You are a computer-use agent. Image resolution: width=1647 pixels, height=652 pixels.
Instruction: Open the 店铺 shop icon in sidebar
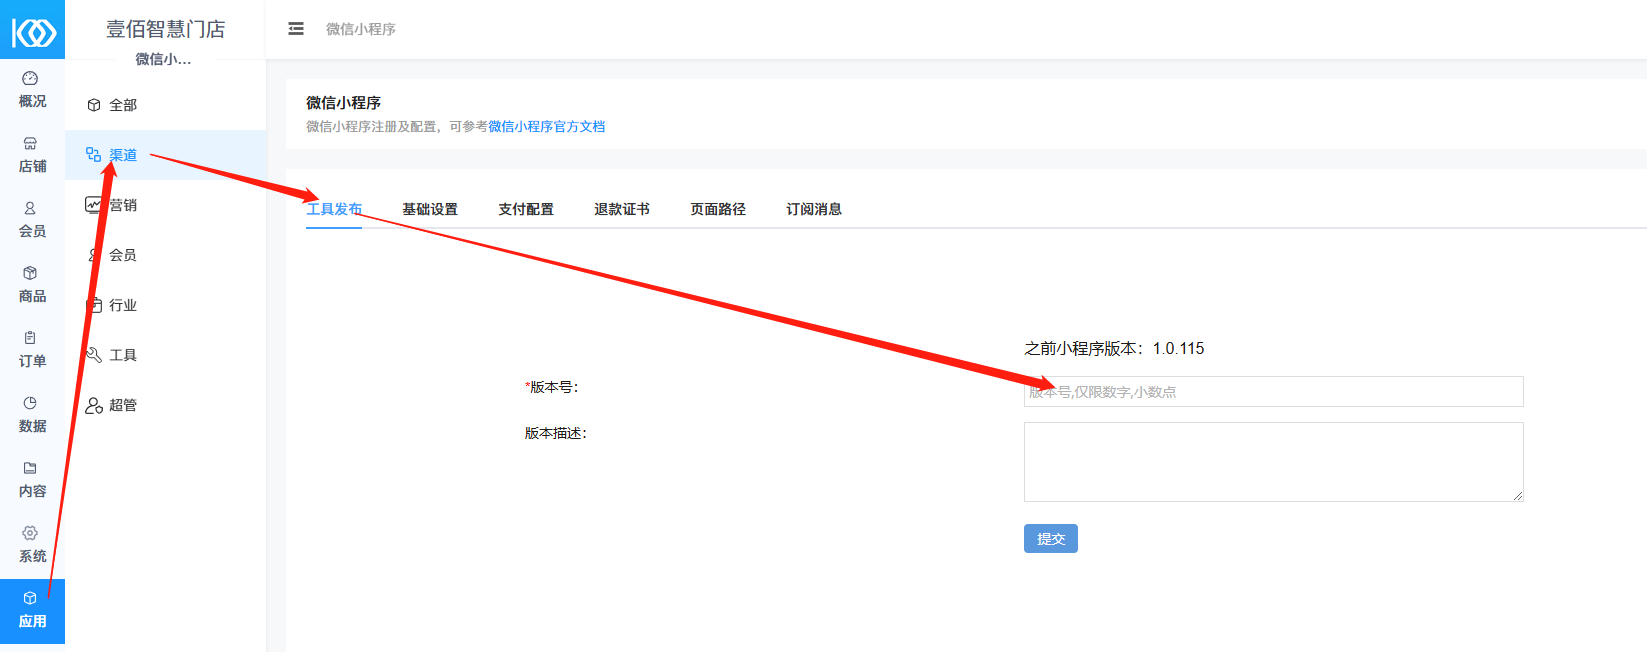click(30, 143)
